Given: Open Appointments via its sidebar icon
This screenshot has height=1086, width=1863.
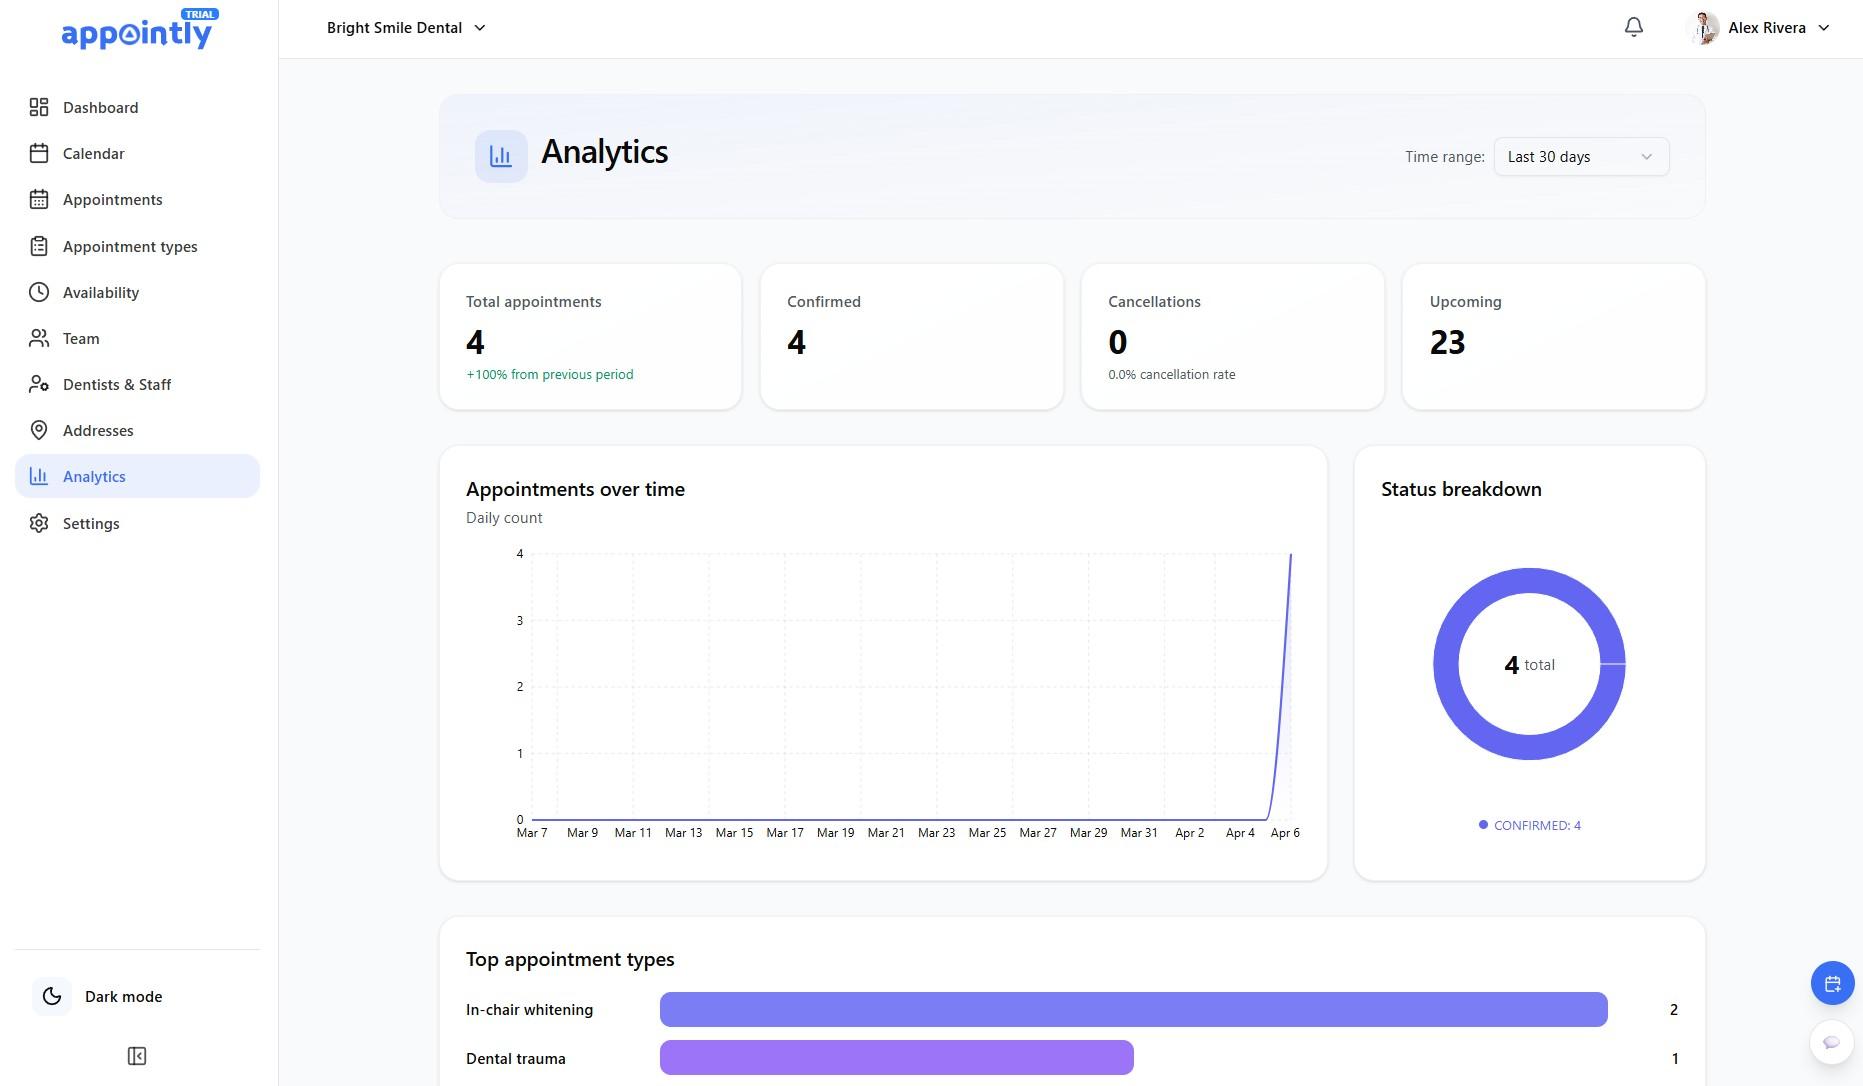Looking at the screenshot, I should point(39,199).
